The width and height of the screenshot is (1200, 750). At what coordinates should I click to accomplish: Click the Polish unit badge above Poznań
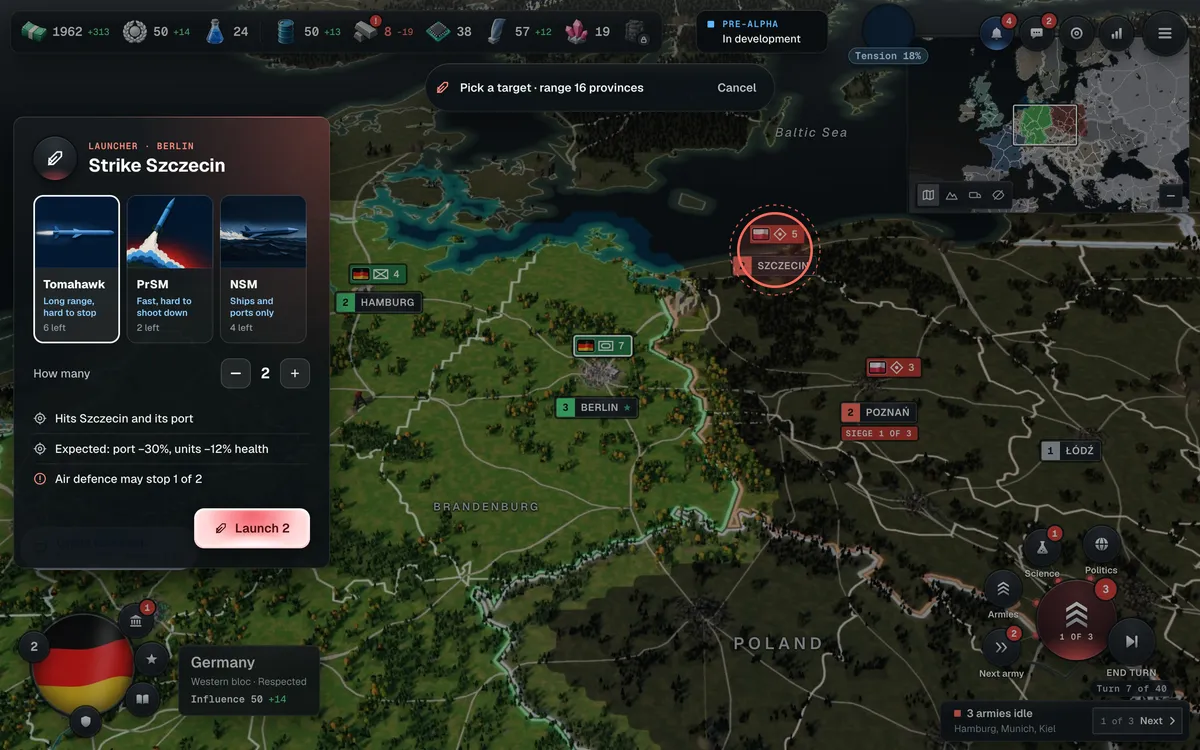tap(893, 368)
